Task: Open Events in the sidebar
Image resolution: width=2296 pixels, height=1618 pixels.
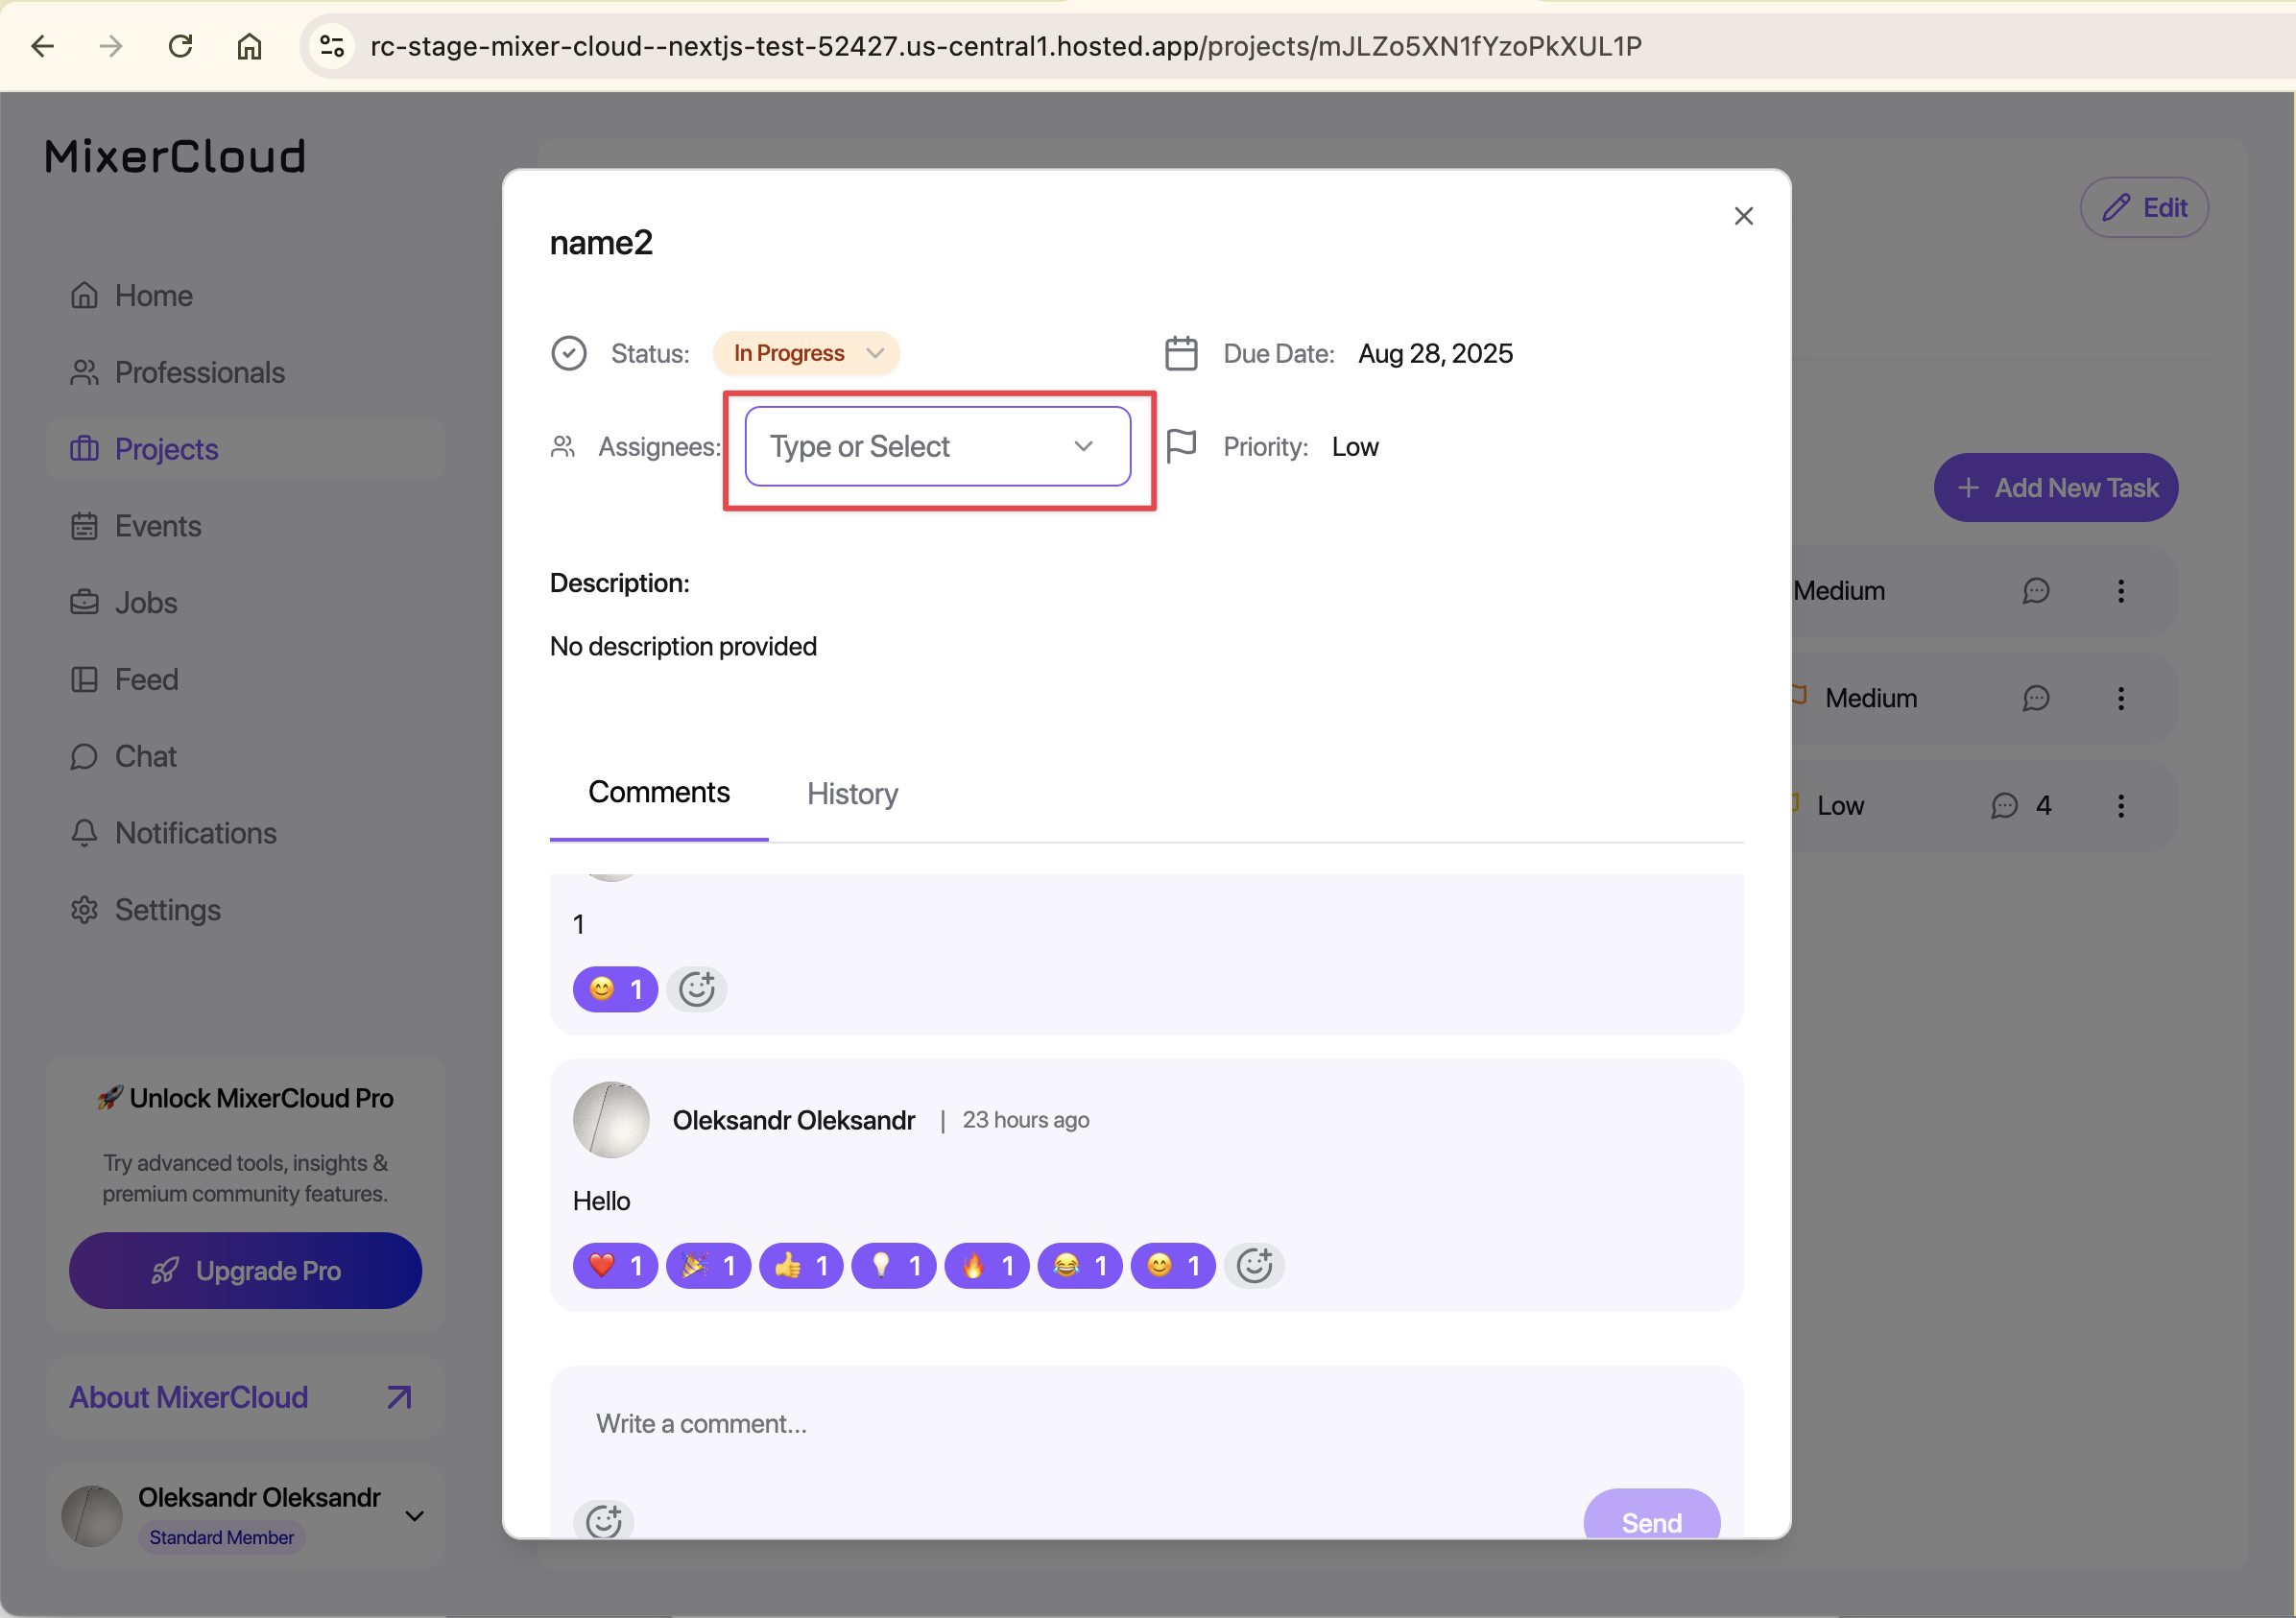Action: [157, 526]
